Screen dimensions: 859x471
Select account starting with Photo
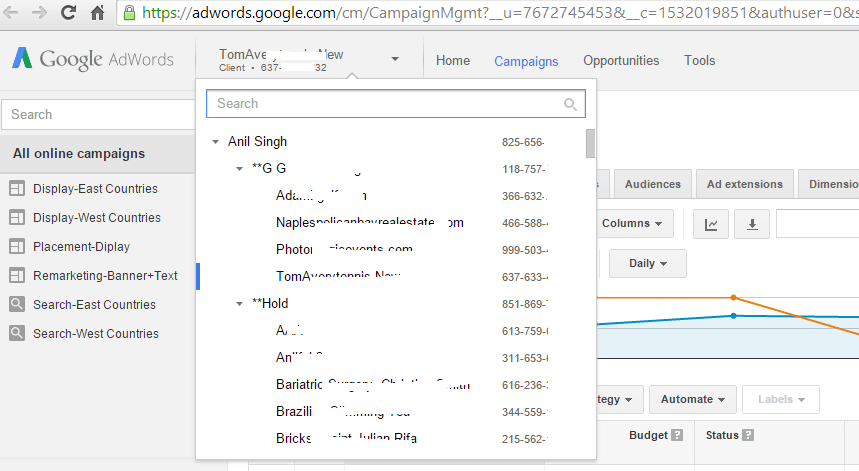(344, 249)
